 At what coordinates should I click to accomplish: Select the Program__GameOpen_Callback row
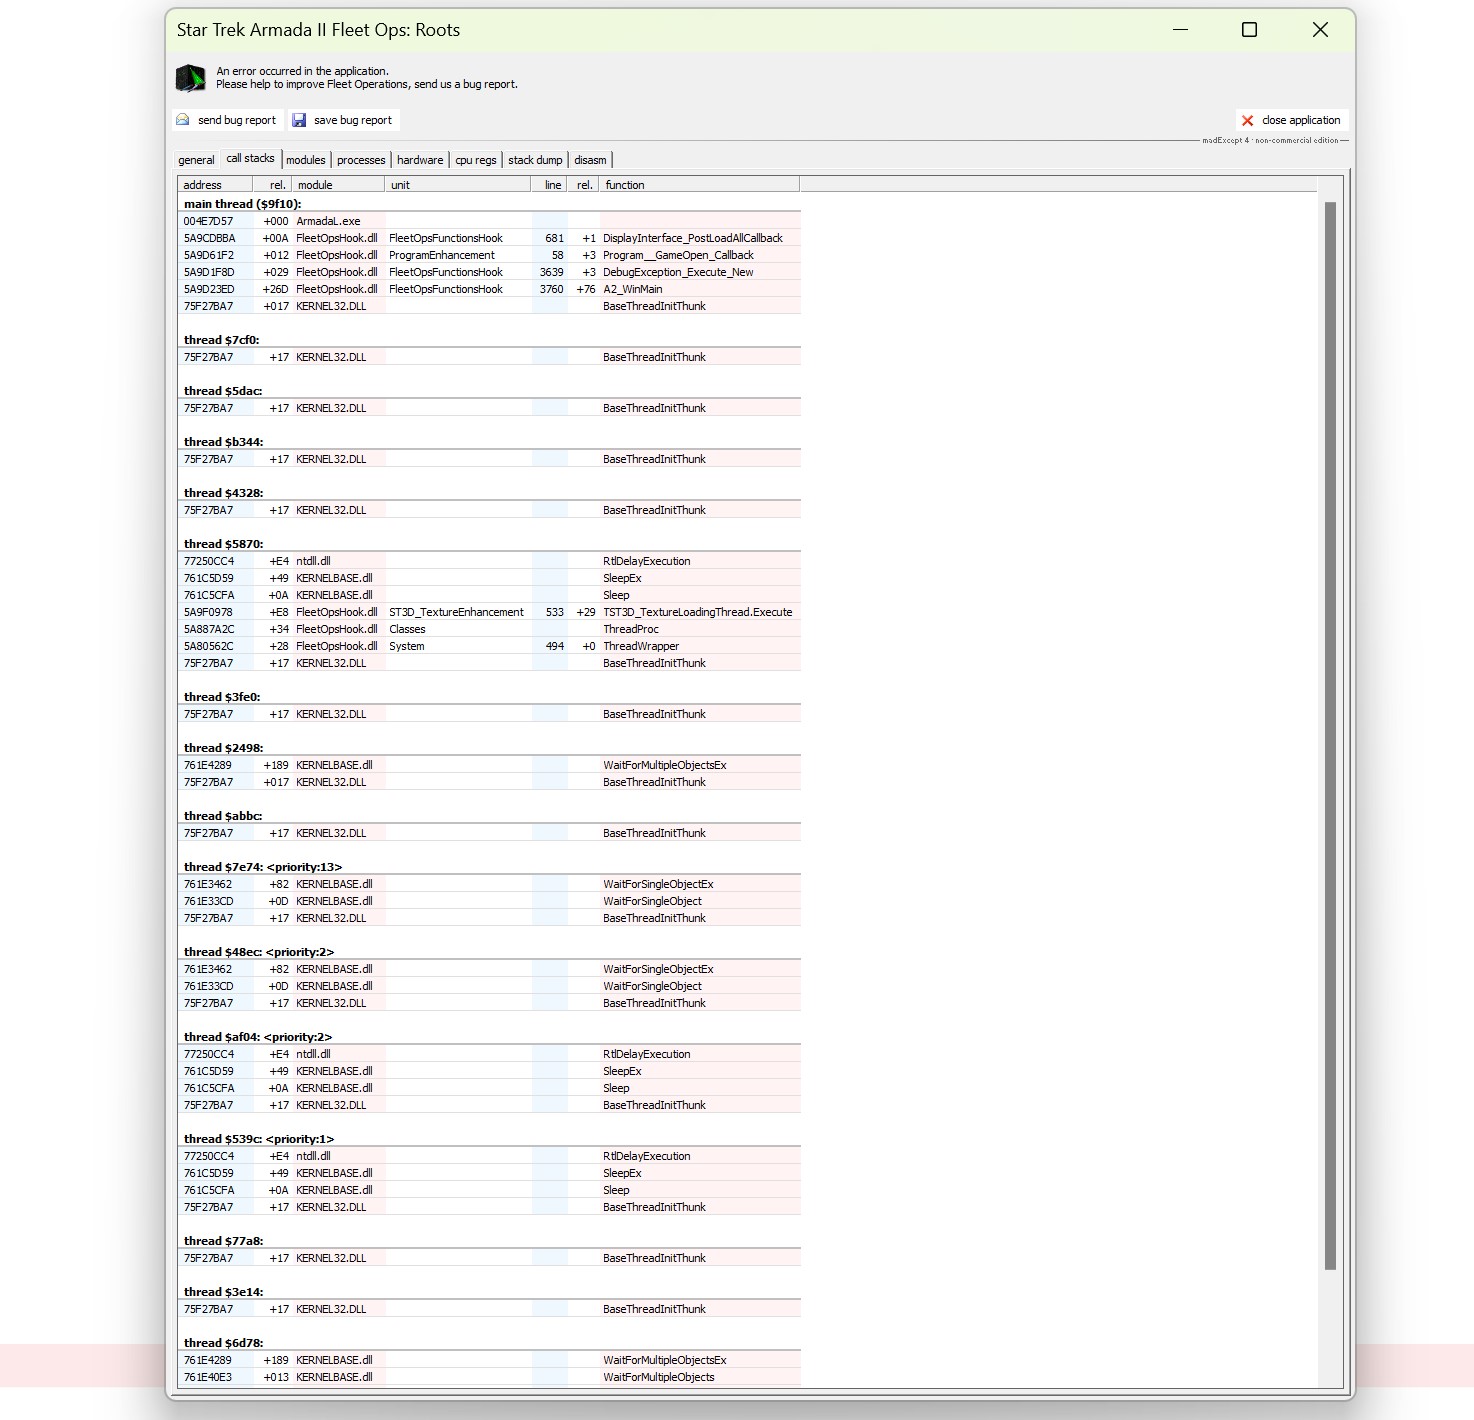coord(489,255)
